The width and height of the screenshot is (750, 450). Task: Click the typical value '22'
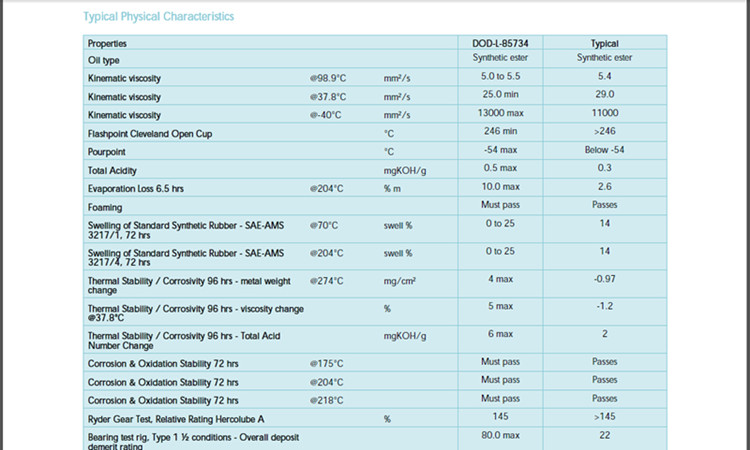click(x=605, y=435)
